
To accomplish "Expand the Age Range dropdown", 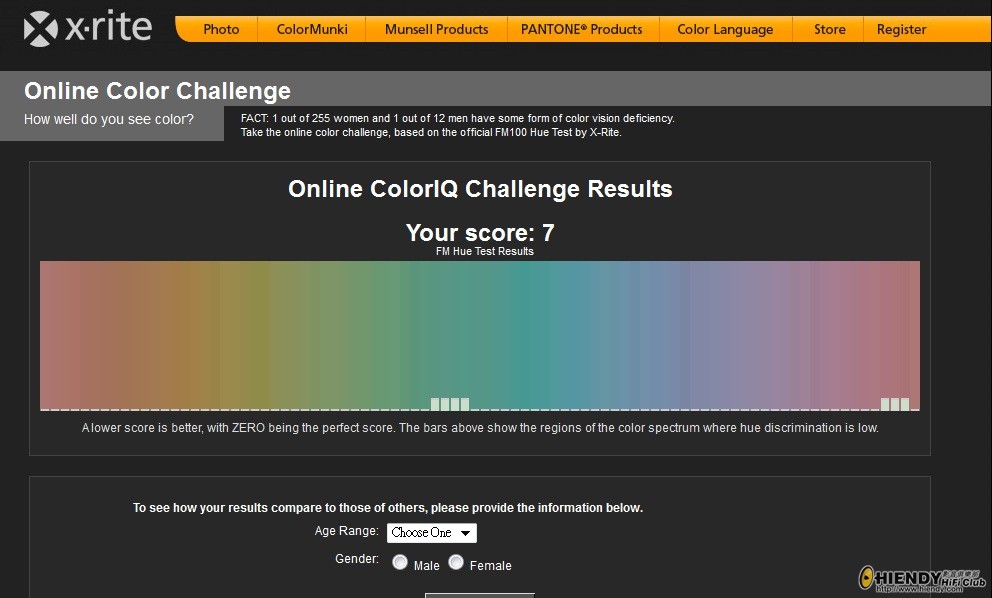I will point(431,533).
